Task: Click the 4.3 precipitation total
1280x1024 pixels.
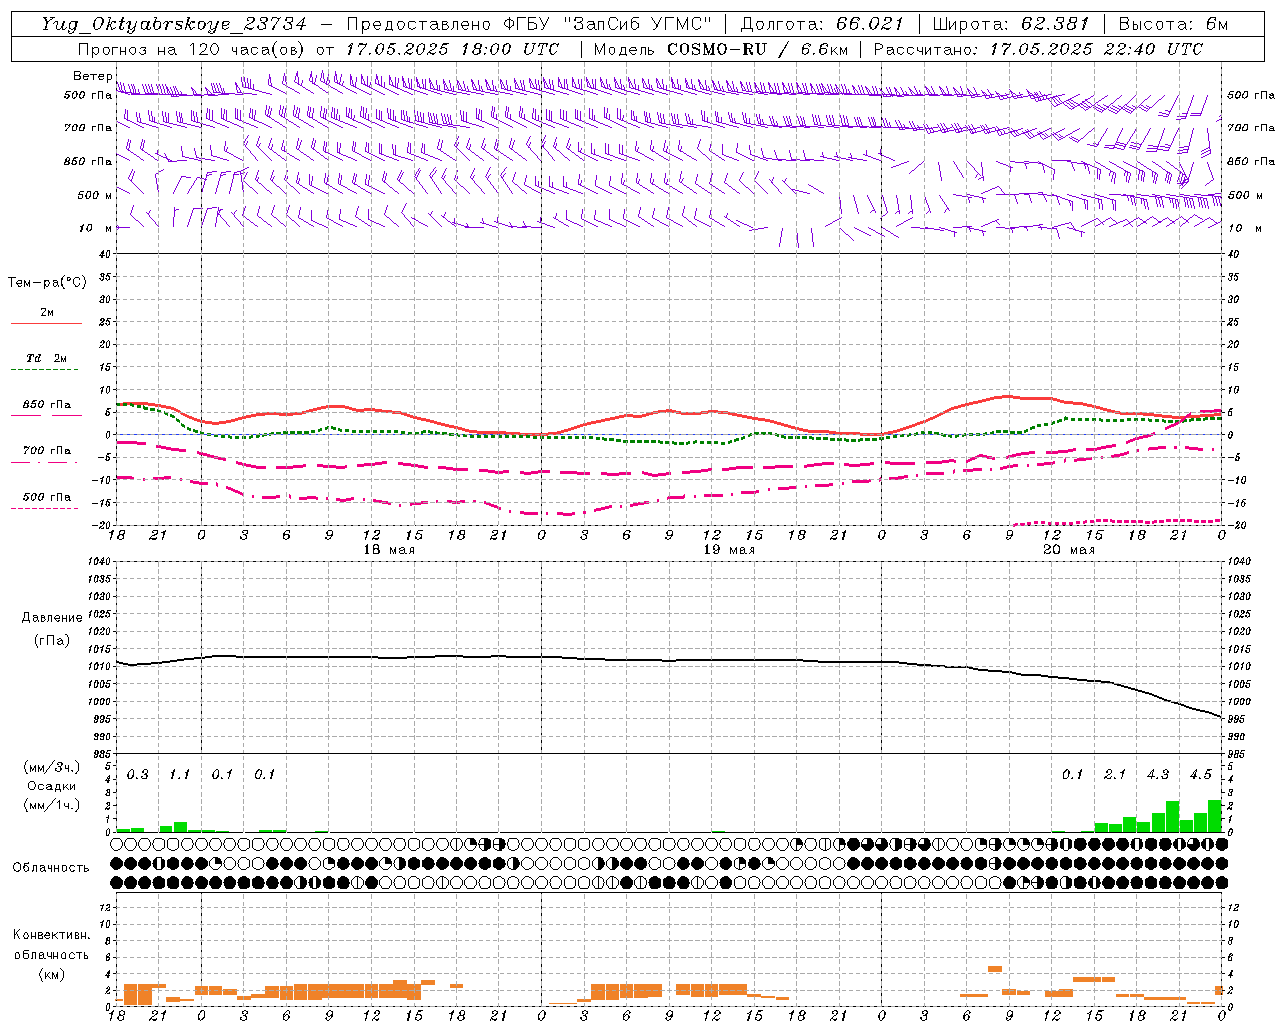Action: 1158,775
